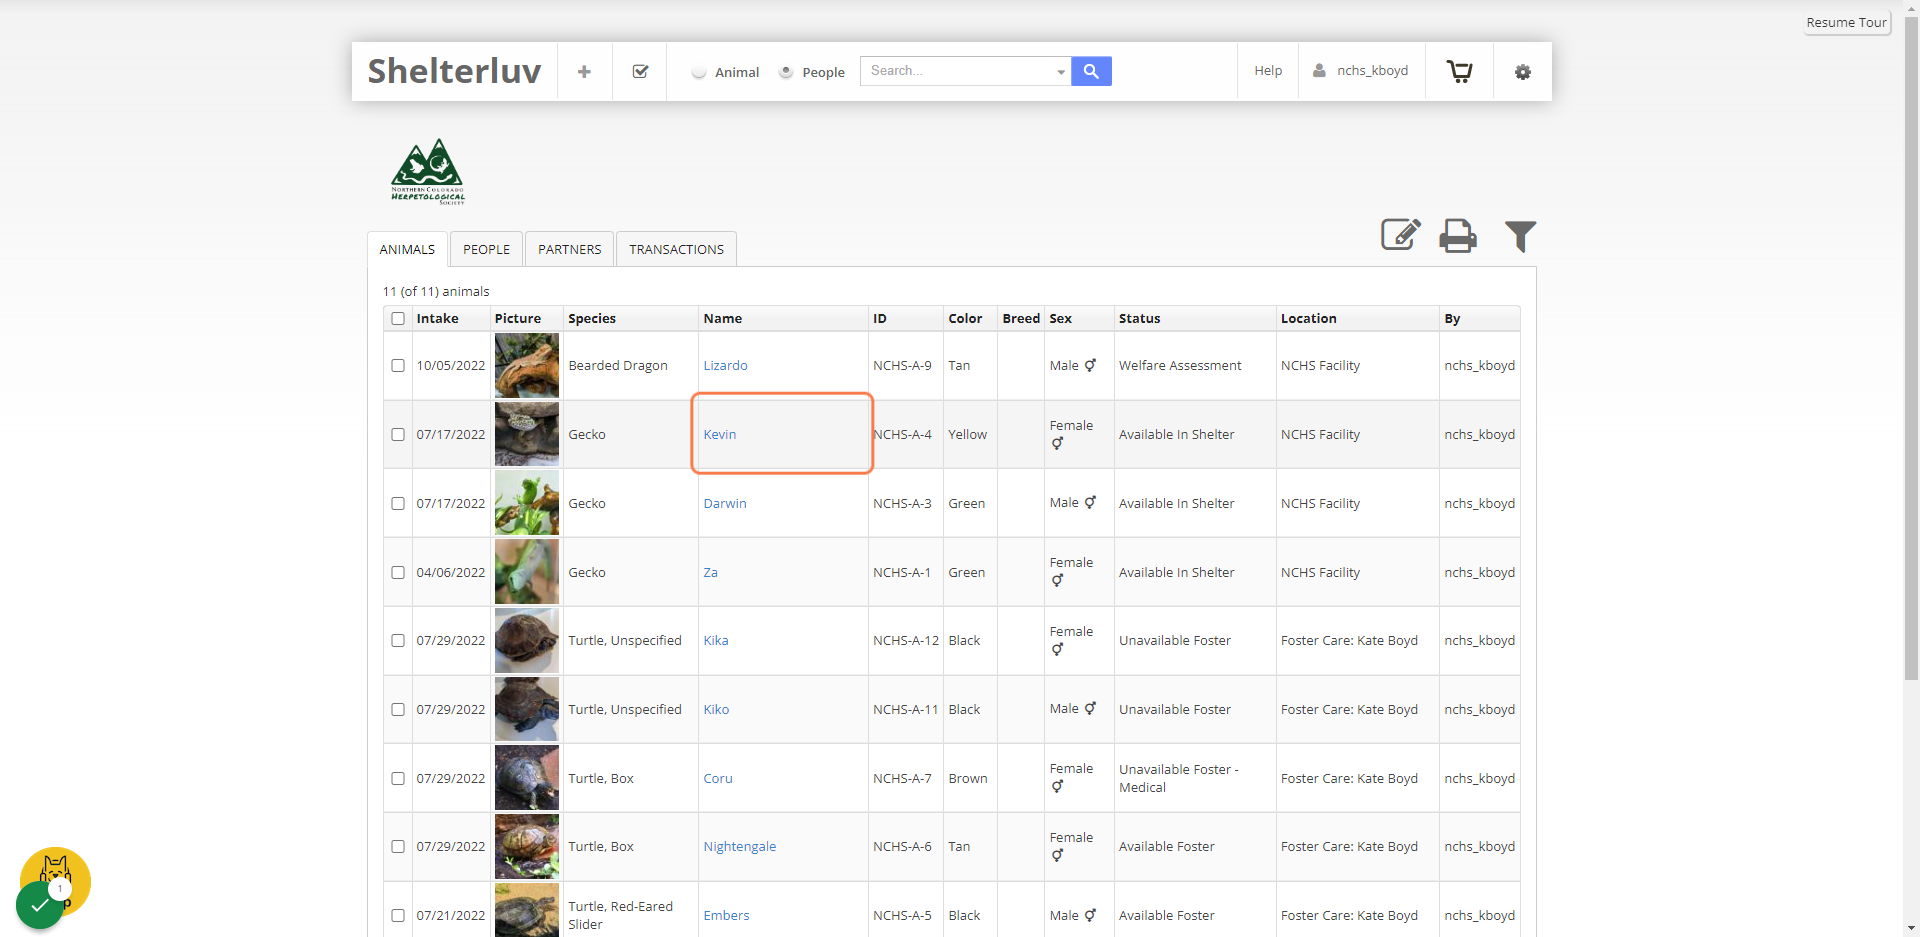Toggle the select-all checkbox in table header
Viewport: 1920px width, 937px height.
pos(398,319)
